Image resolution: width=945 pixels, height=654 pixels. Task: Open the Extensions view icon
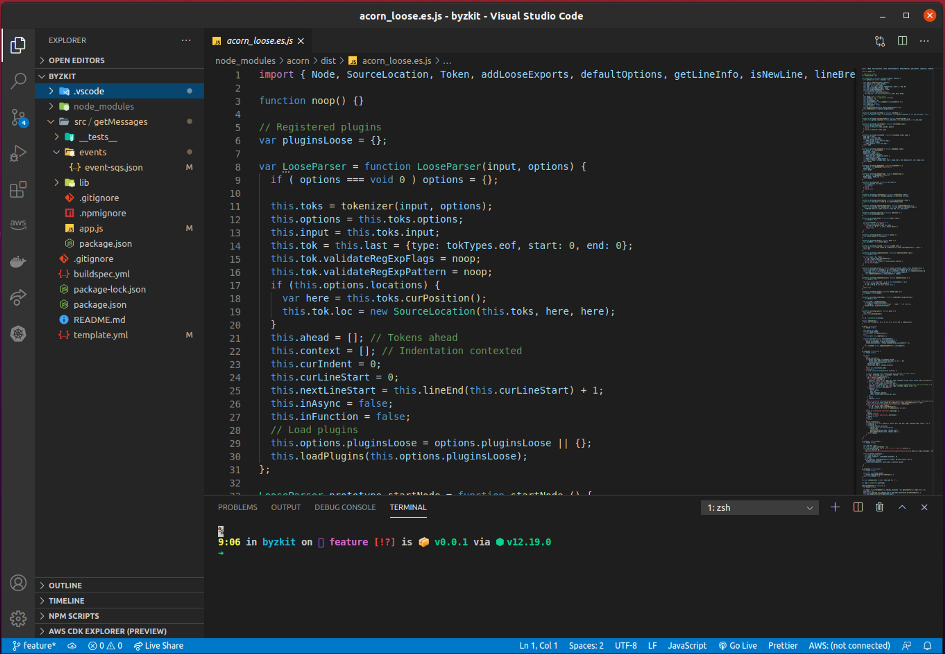18,189
